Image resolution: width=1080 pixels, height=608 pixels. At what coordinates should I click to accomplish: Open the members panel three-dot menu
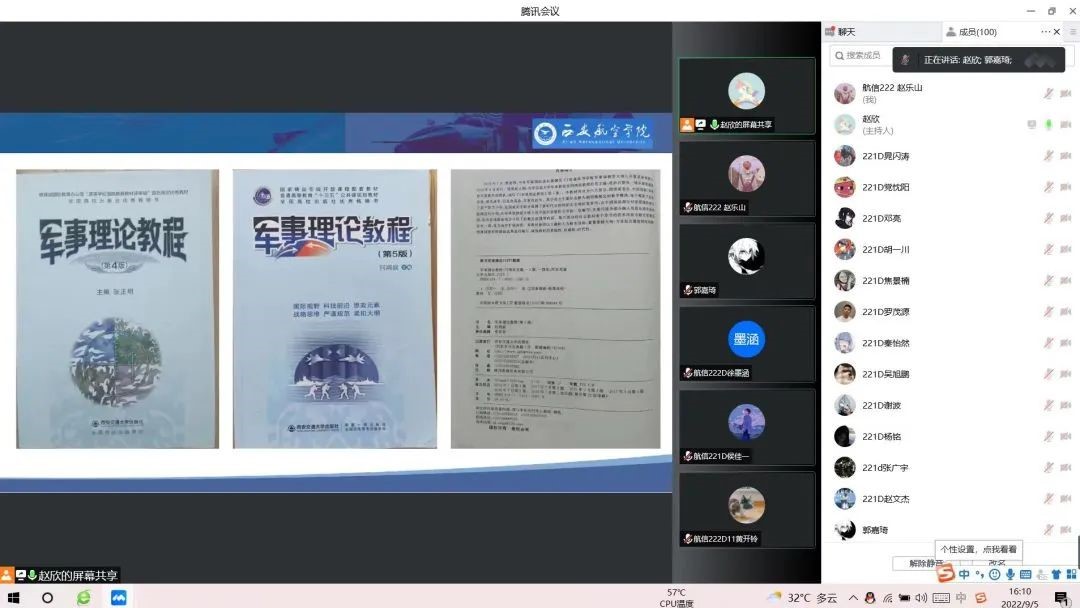(1046, 32)
